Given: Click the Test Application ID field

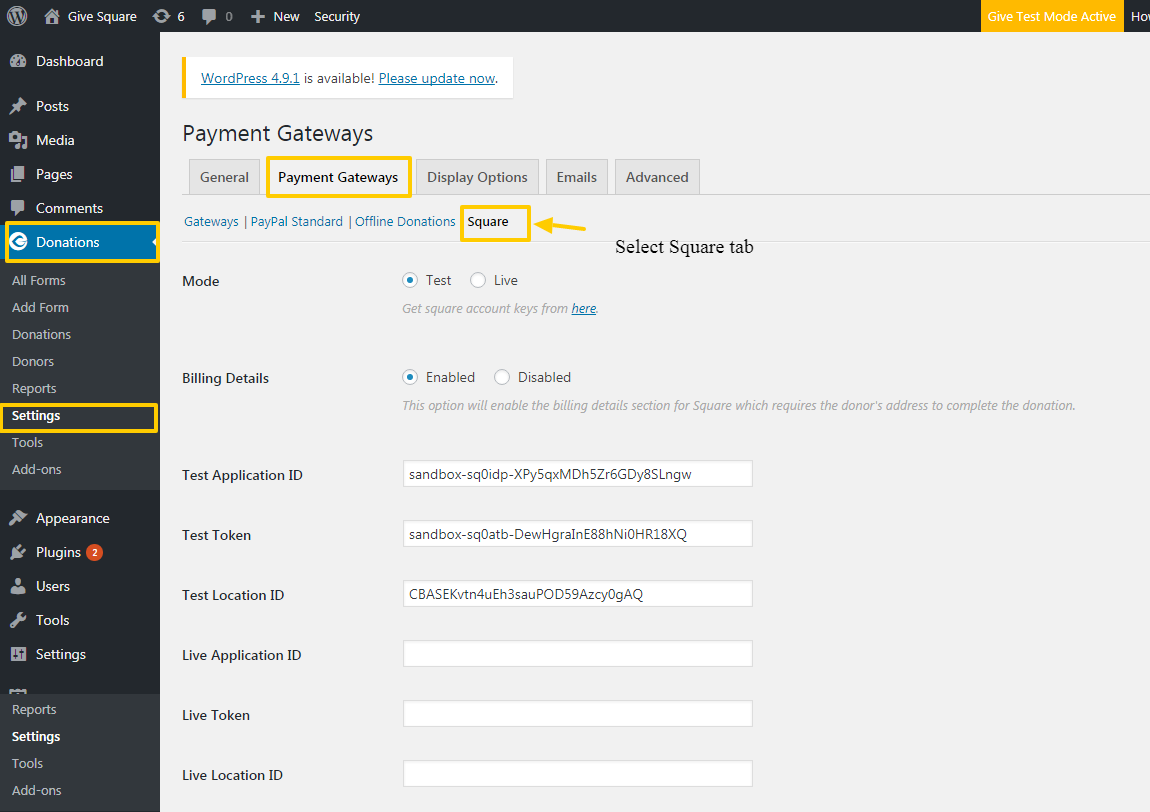Looking at the screenshot, I should pos(577,474).
